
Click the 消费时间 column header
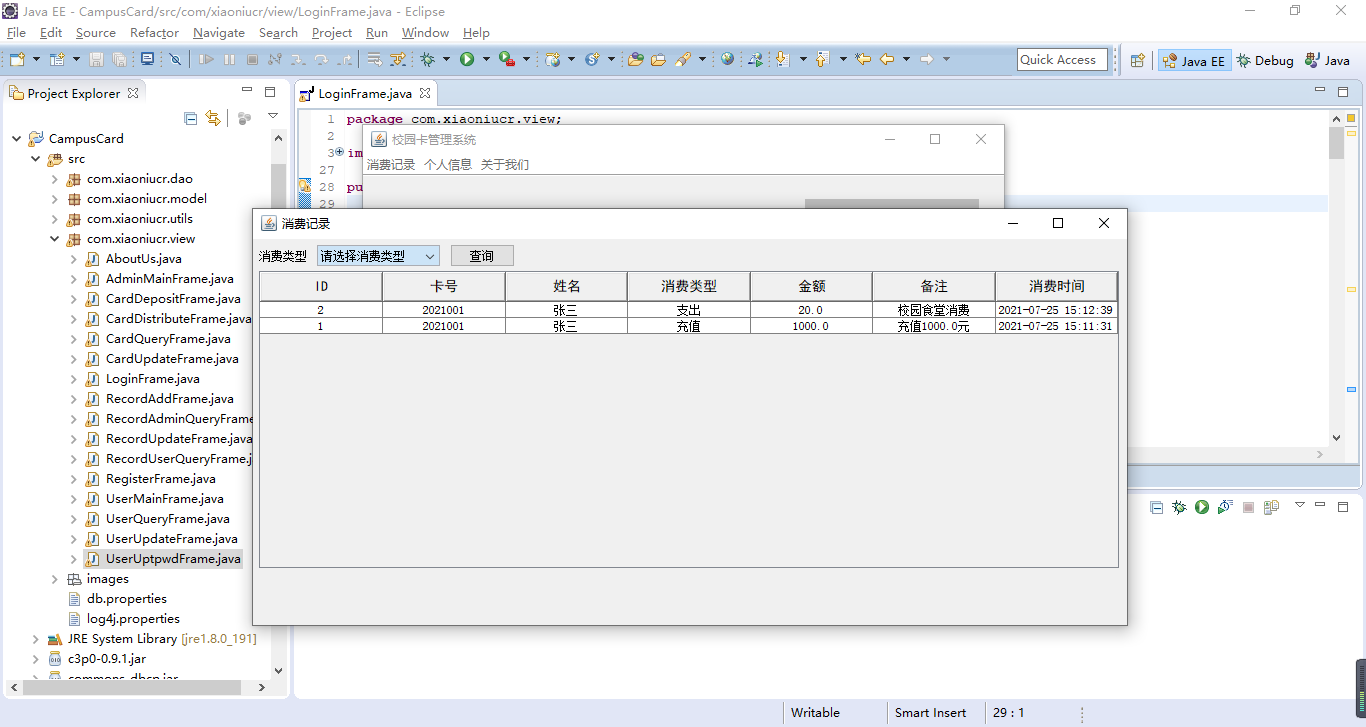pyautogui.click(x=1056, y=286)
